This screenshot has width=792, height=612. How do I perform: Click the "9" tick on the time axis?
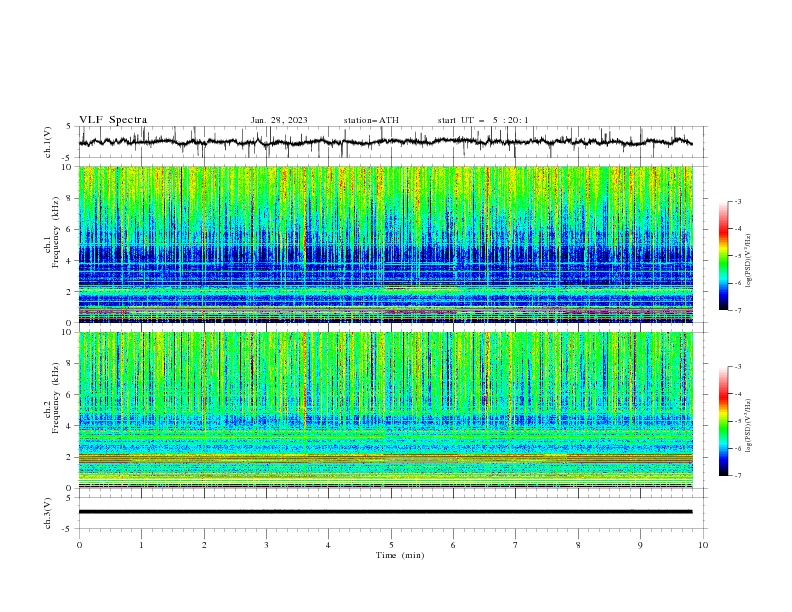click(x=640, y=545)
